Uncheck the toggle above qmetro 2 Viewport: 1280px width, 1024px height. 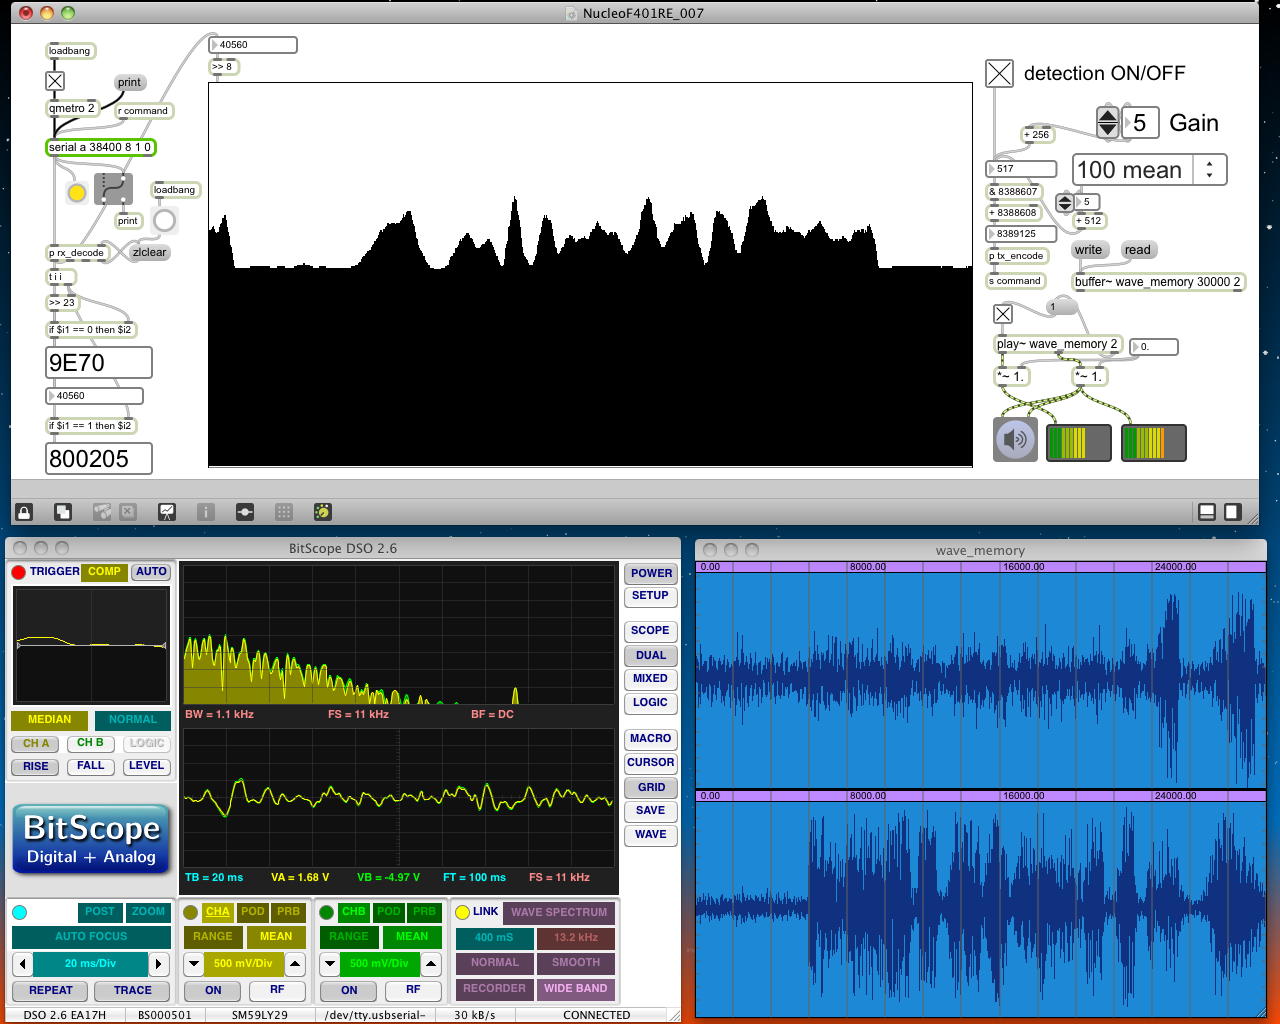pyautogui.click(x=55, y=81)
